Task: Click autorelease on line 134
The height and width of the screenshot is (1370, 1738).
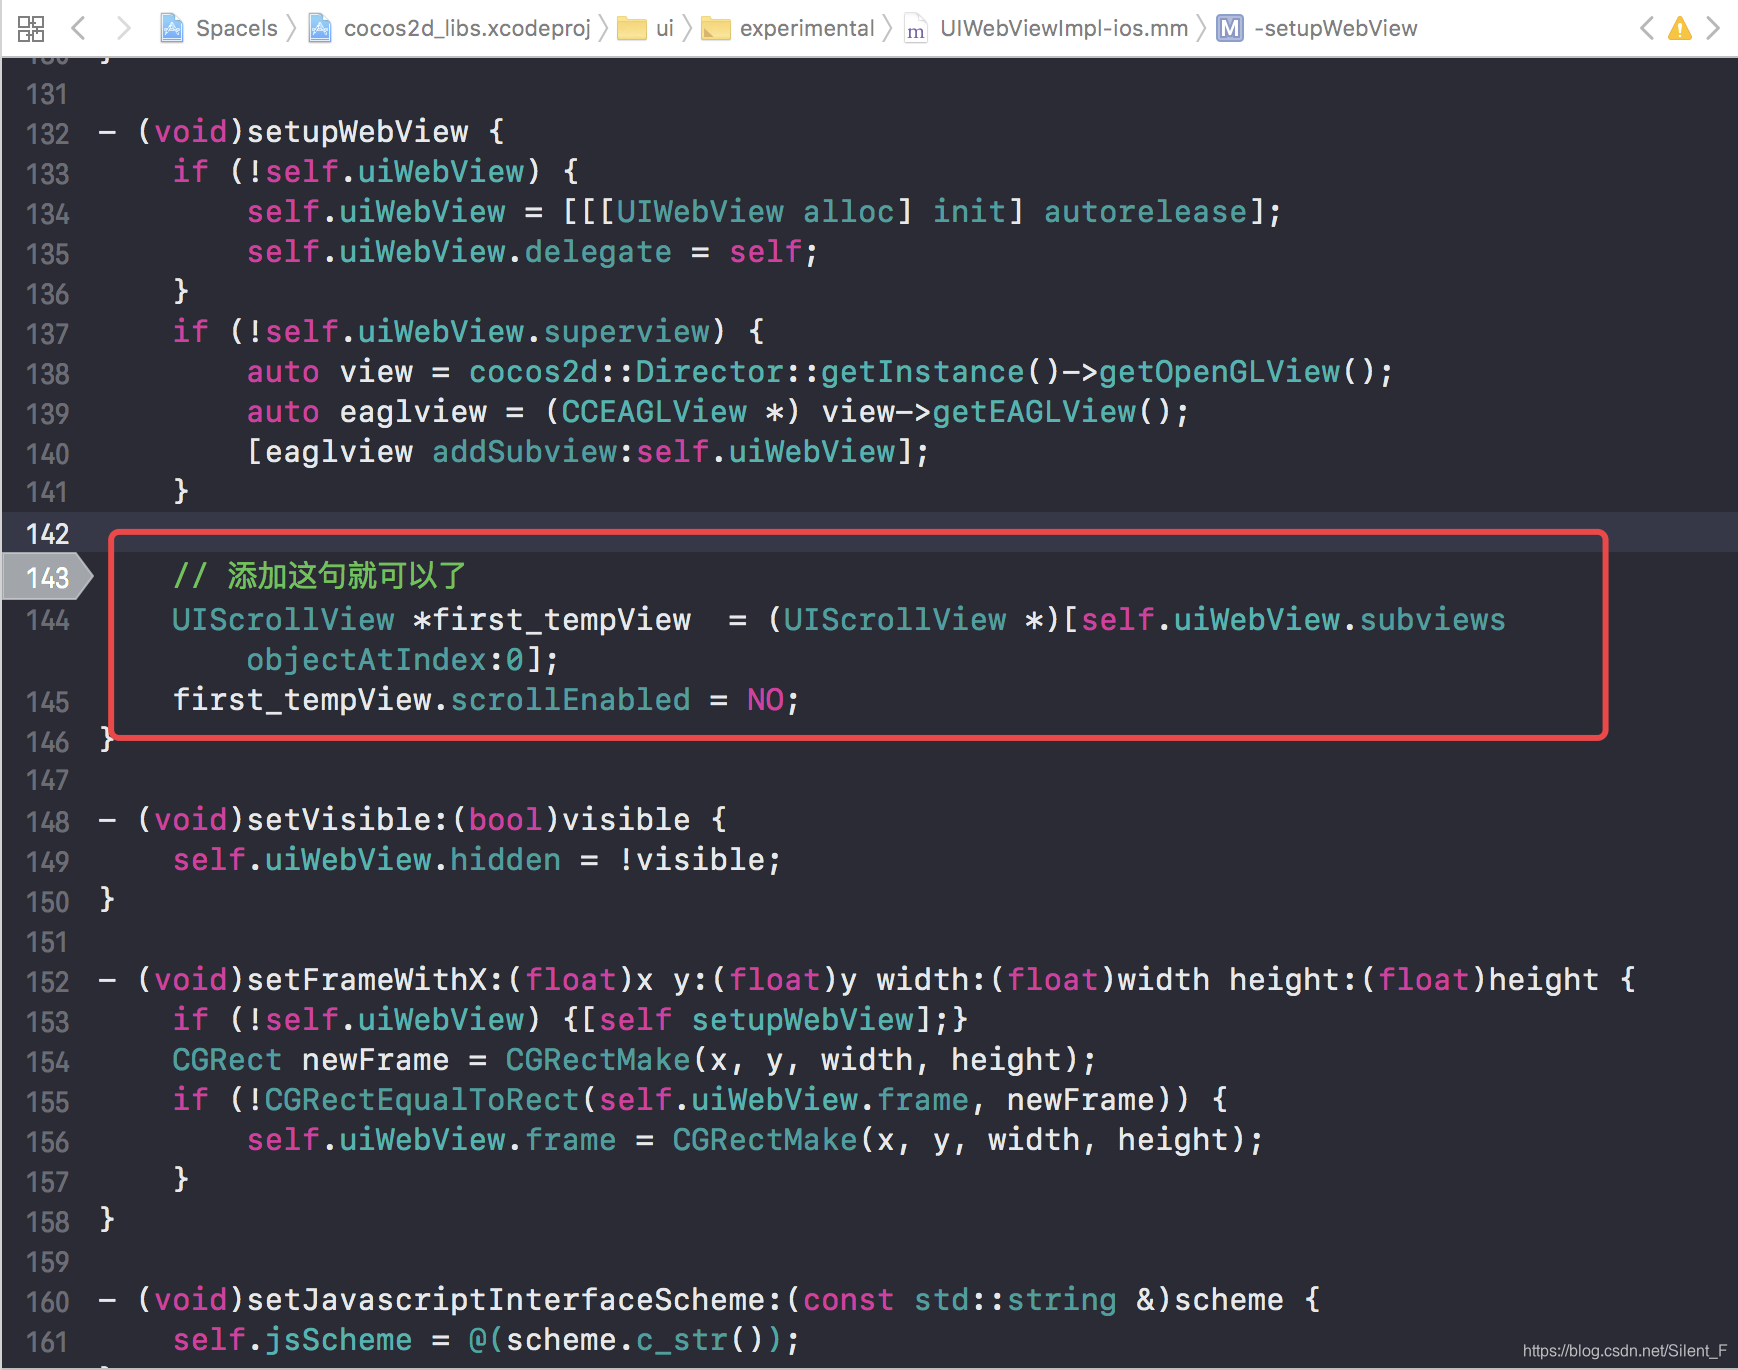Action: tap(1146, 211)
